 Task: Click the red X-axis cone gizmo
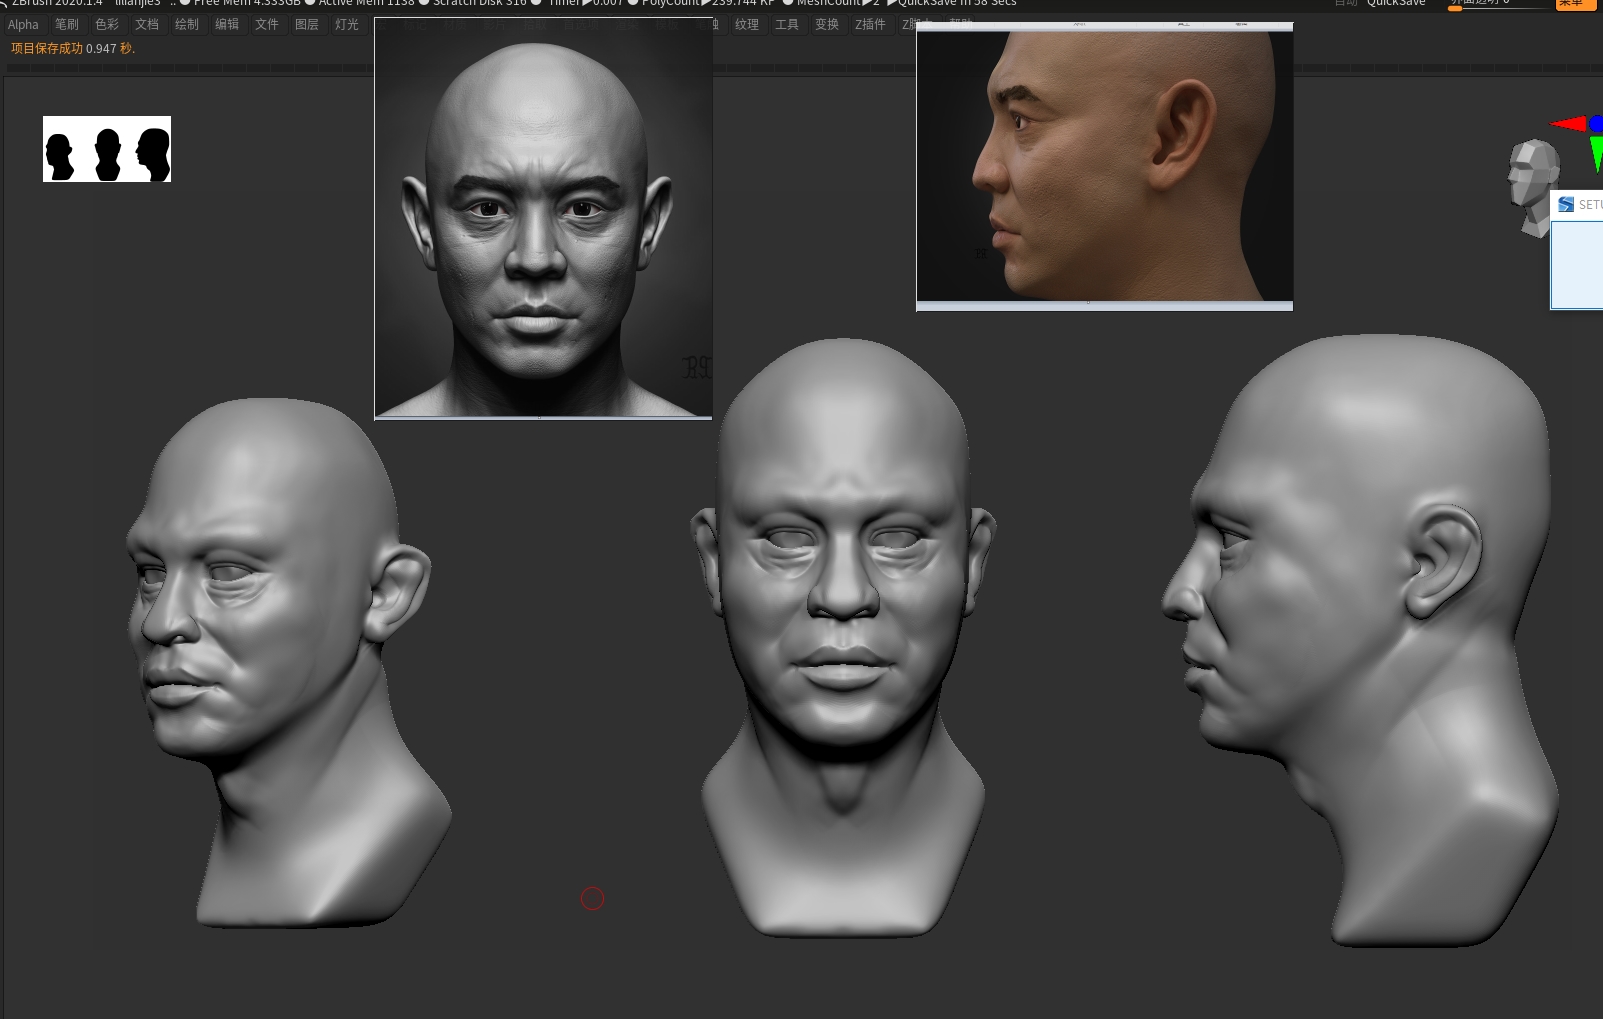pos(1569,124)
